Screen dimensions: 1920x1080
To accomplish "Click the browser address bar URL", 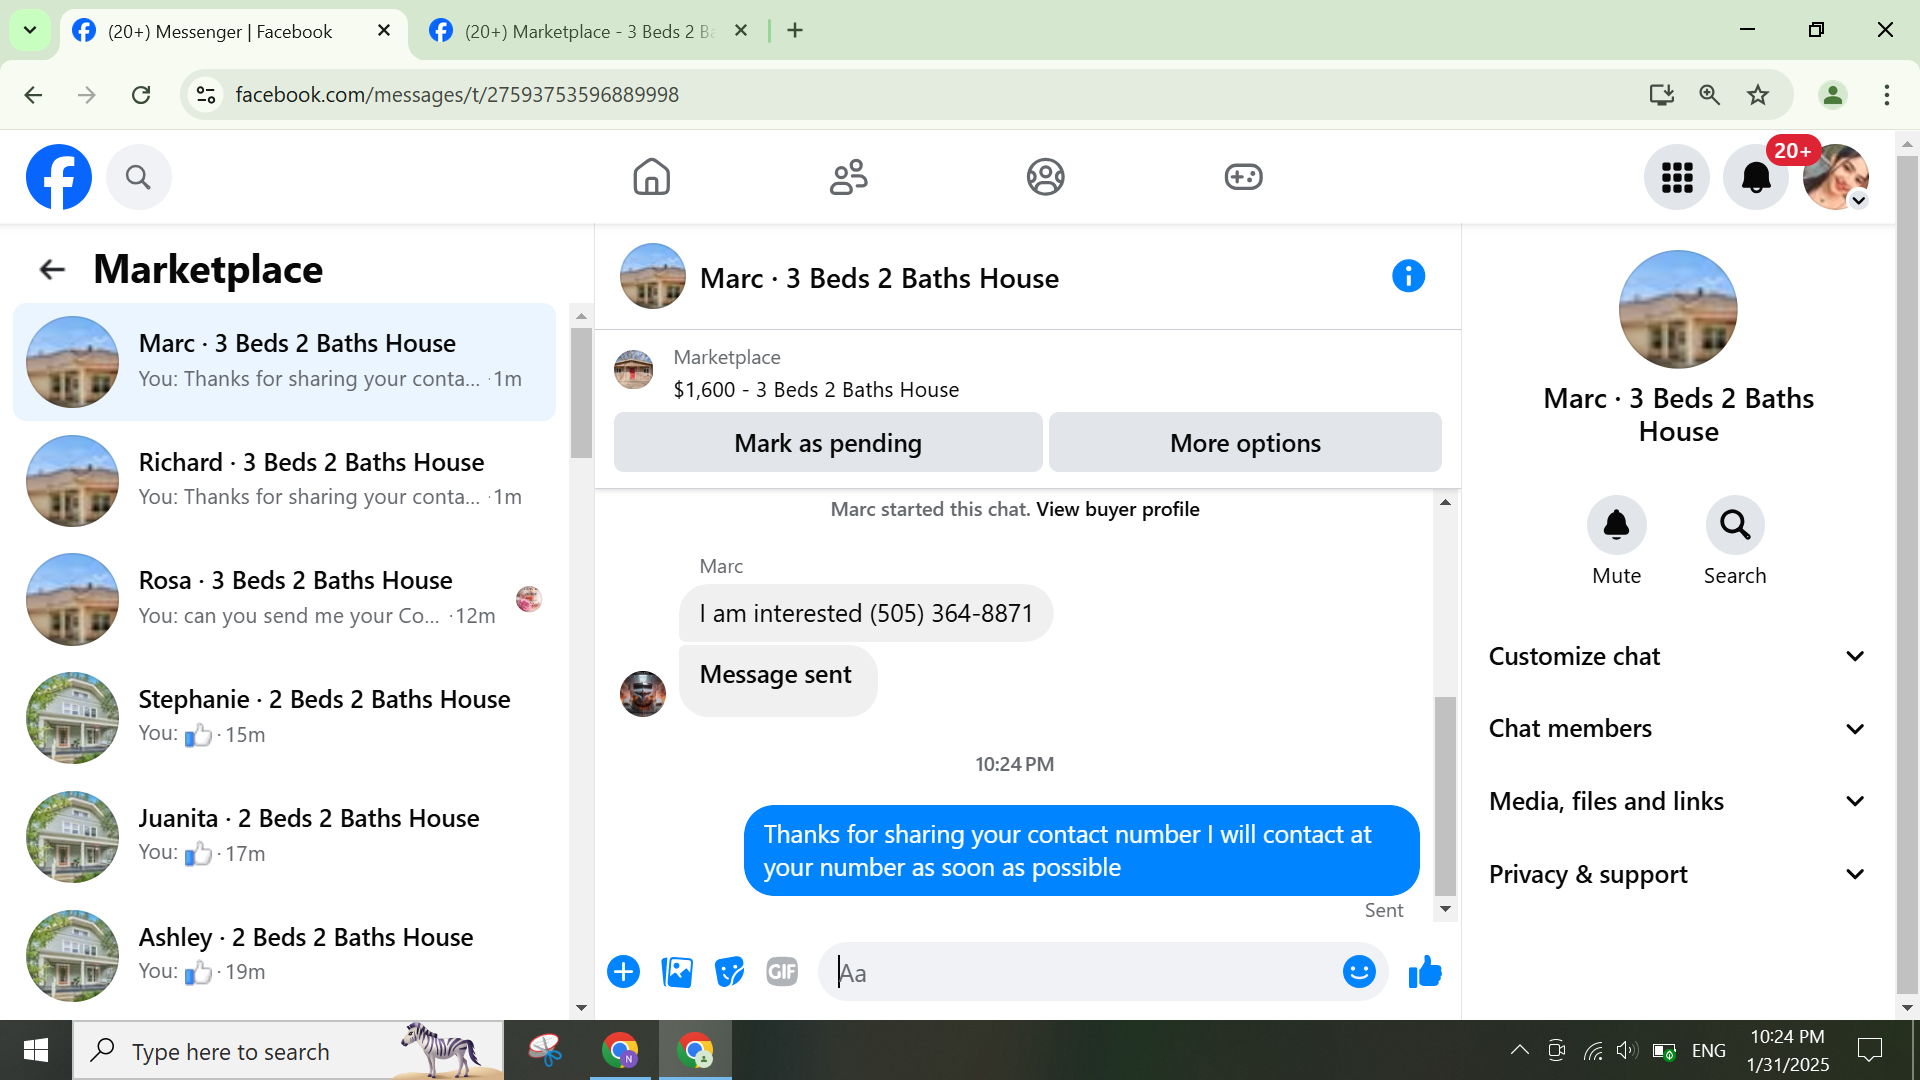I will pos(457,95).
